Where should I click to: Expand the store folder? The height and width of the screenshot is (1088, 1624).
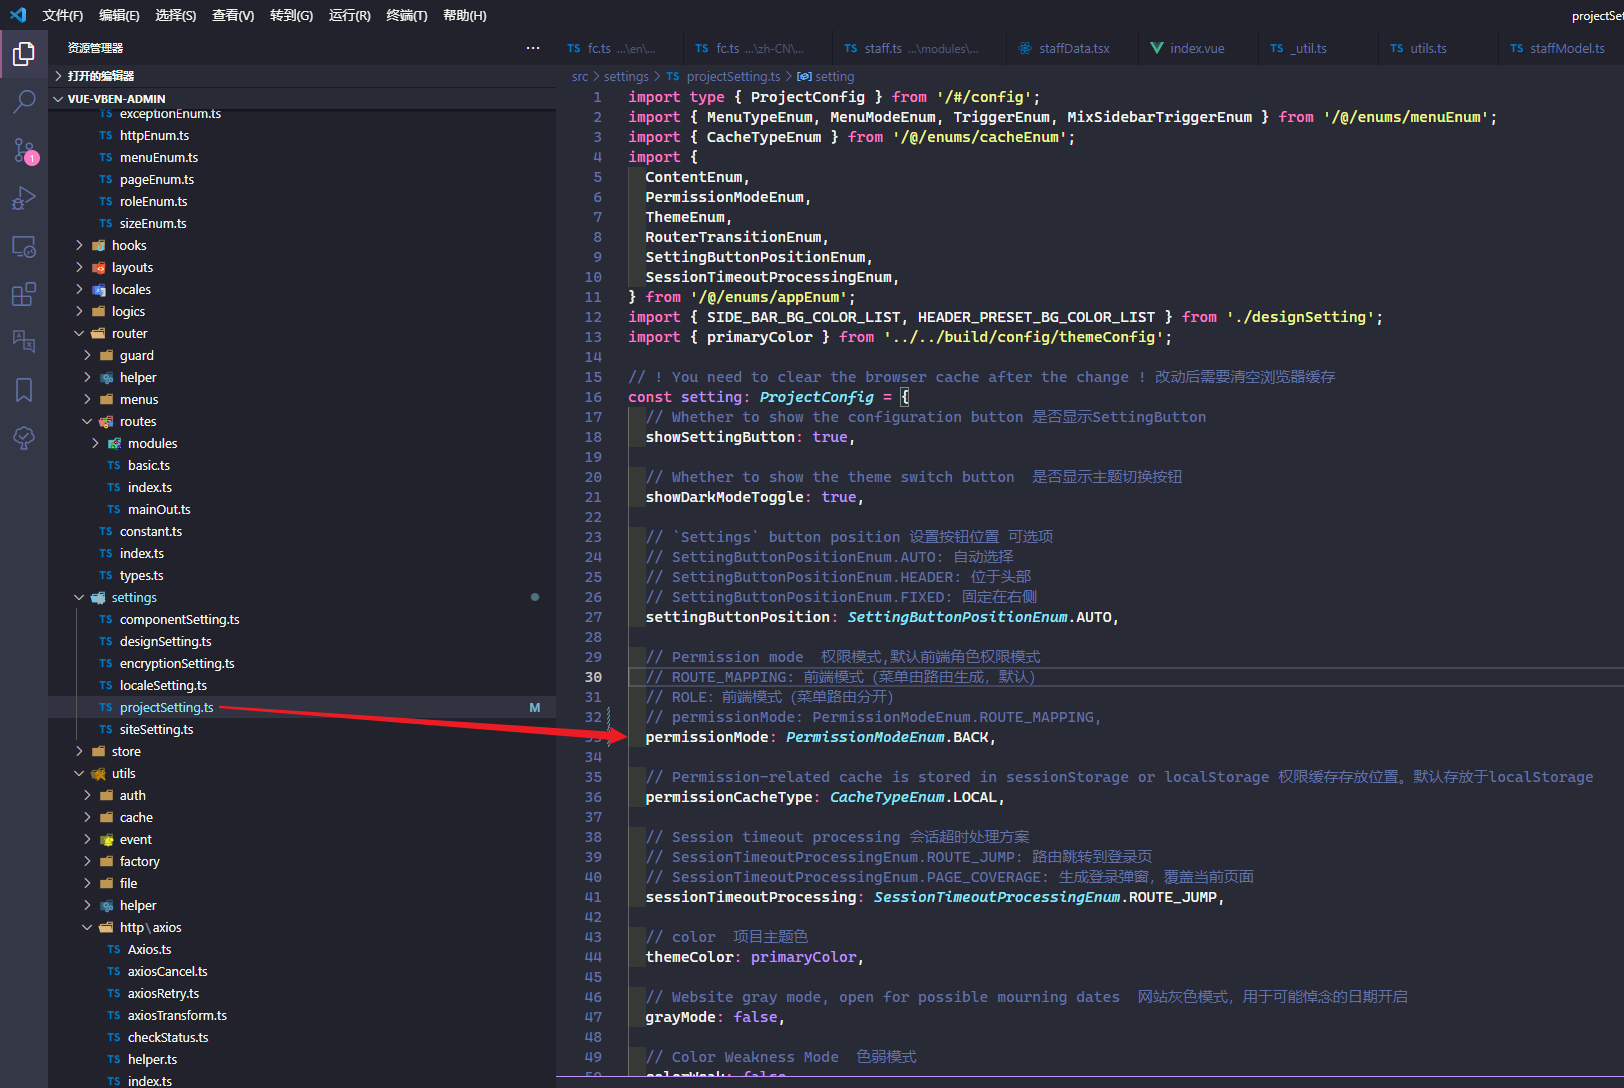[x=302, y=751]
